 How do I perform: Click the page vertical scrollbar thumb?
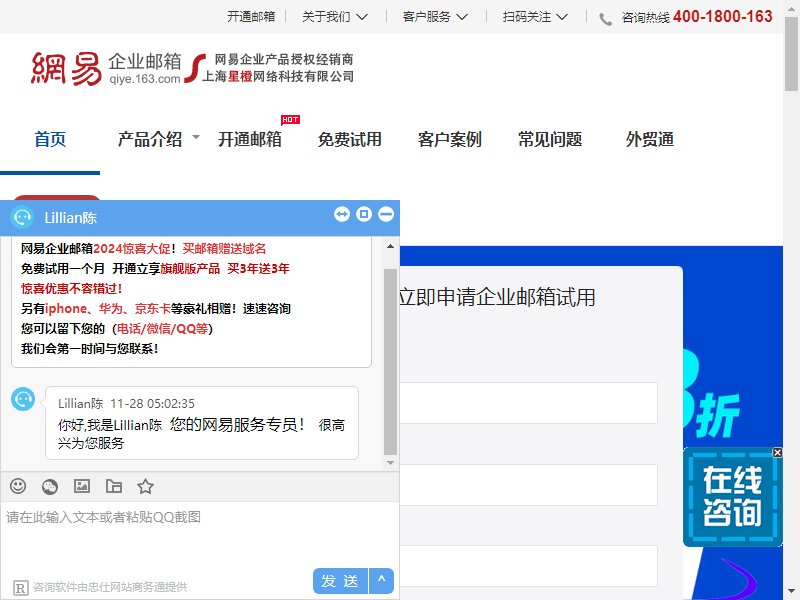pyautogui.click(x=792, y=54)
